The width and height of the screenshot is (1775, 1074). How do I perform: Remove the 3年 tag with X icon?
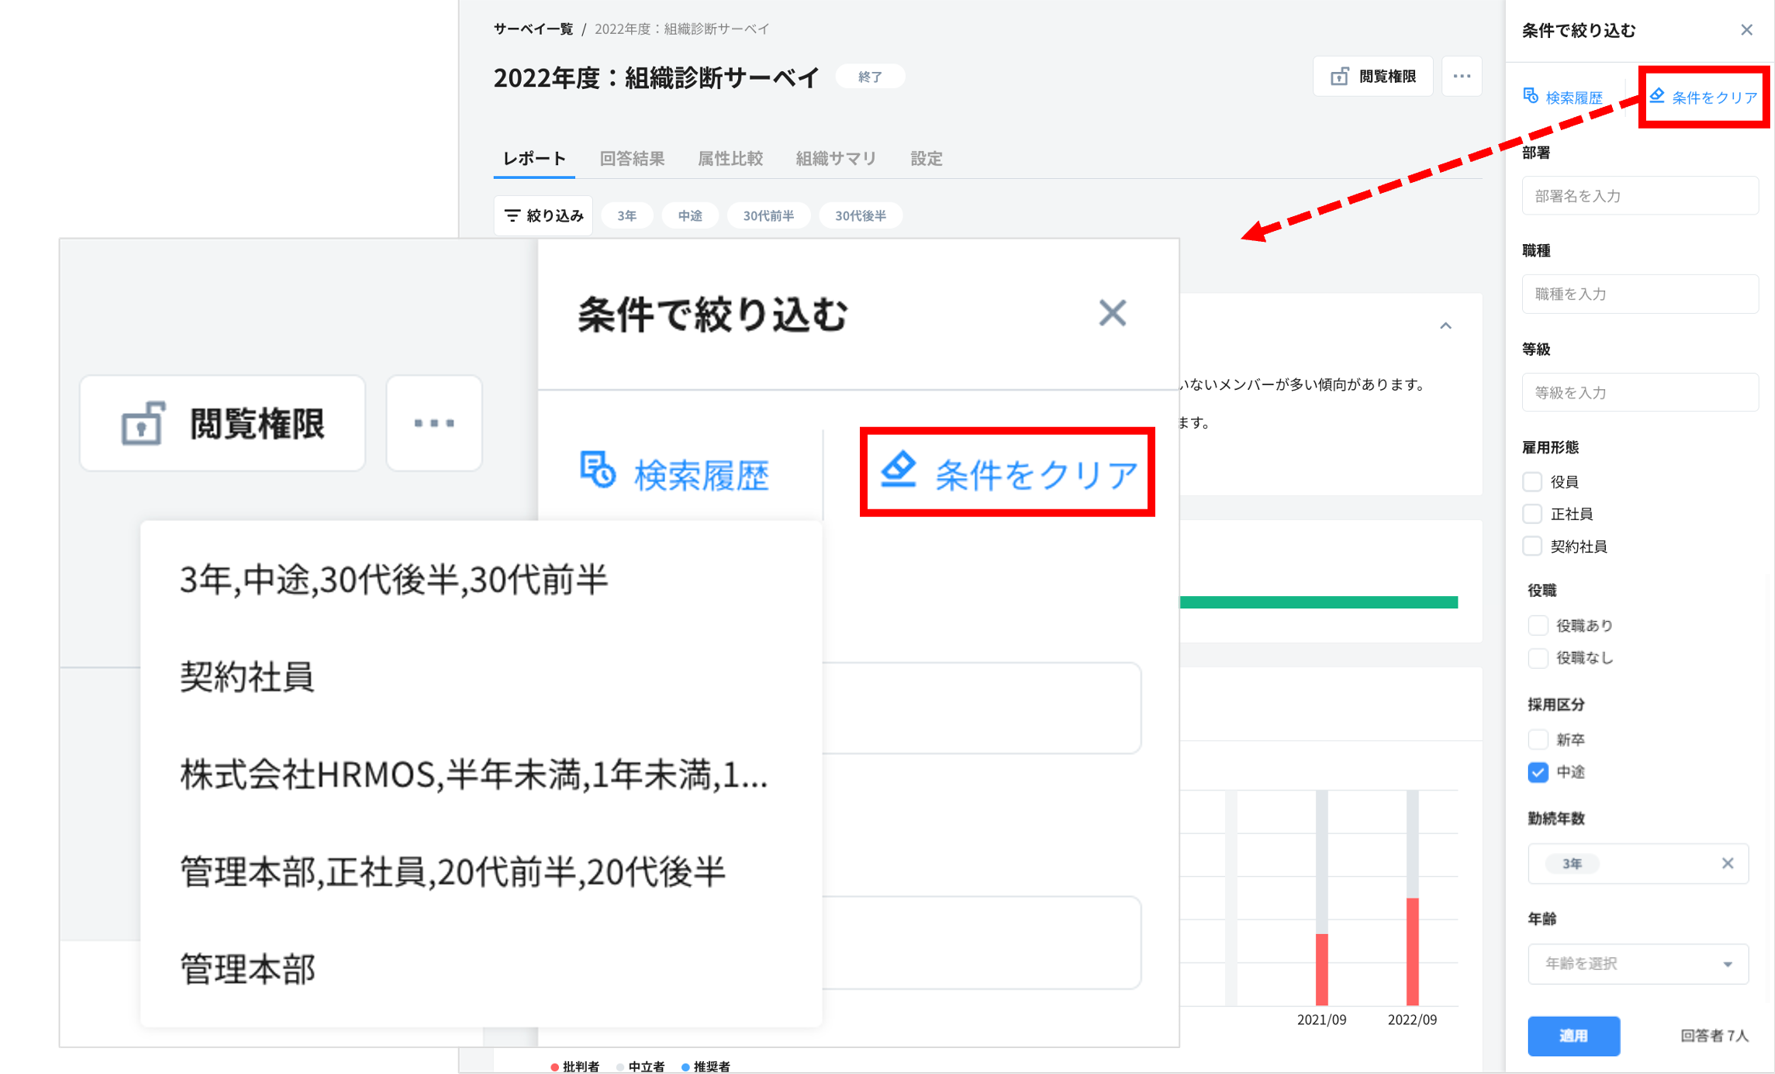tap(1727, 863)
